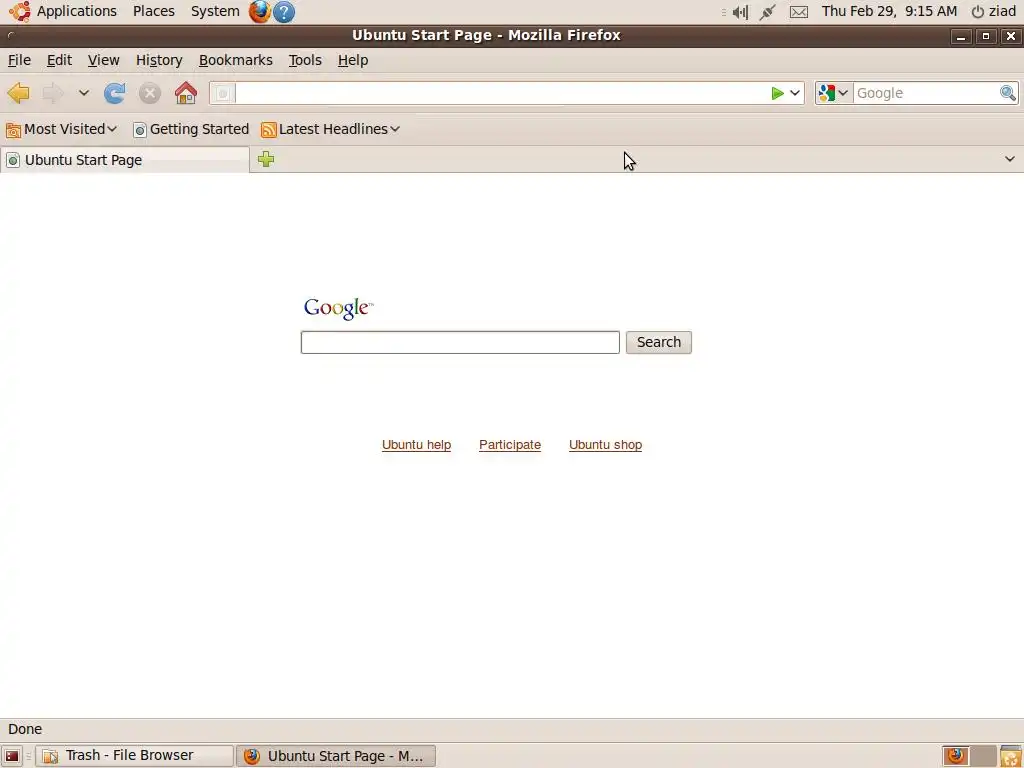This screenshot has width=1024, height=768.
Task: Click the Stop loading button
Action: (x=150, y=93)
